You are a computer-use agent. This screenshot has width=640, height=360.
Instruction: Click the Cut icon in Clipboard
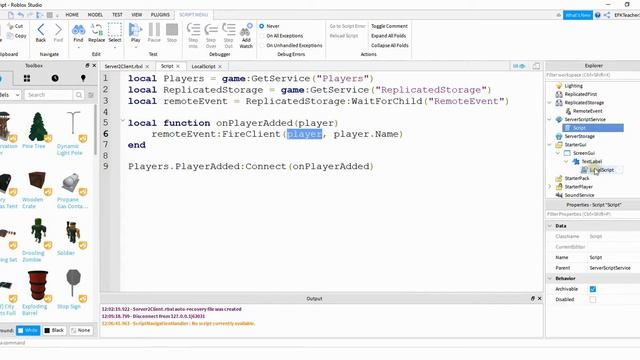point(10,26)
